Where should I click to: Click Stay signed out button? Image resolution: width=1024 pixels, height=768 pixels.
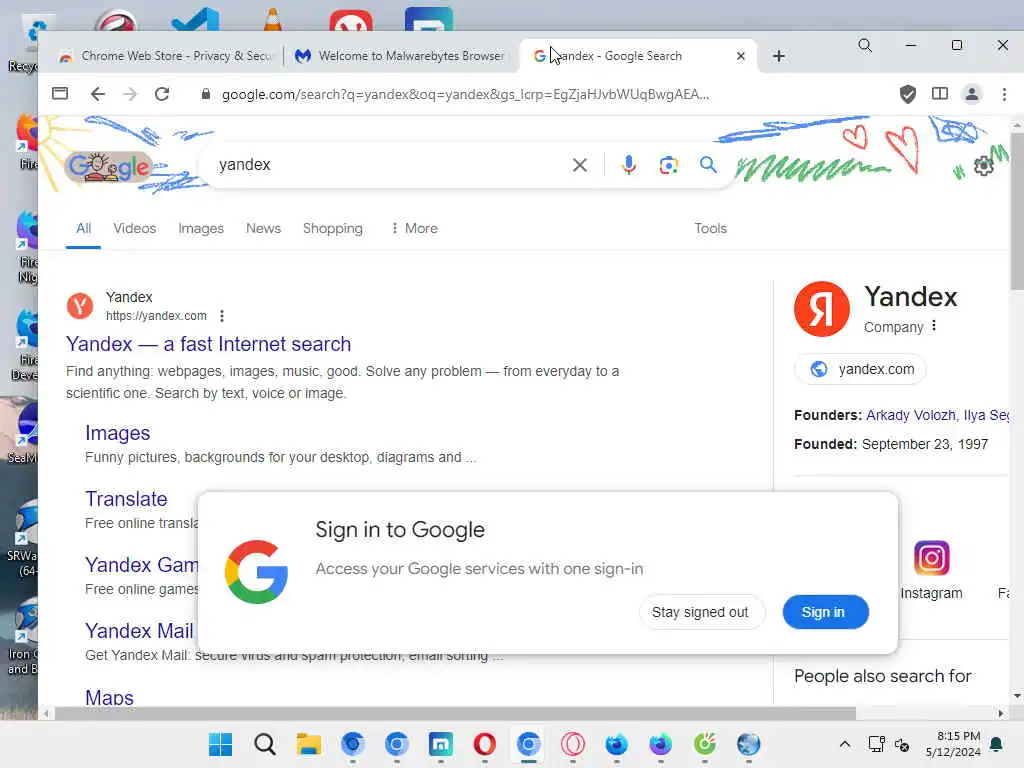pos(700,612)
